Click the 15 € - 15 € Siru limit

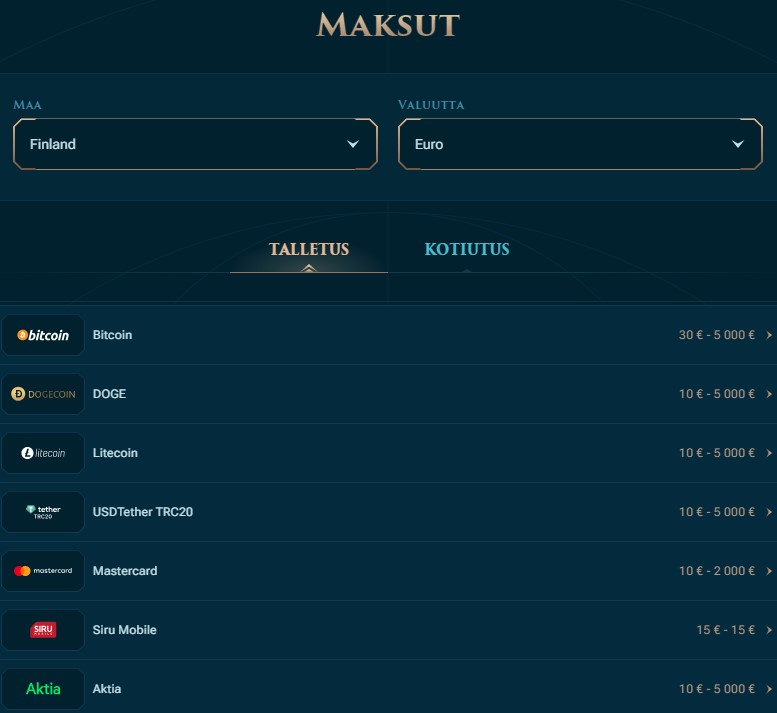[725, 630]
